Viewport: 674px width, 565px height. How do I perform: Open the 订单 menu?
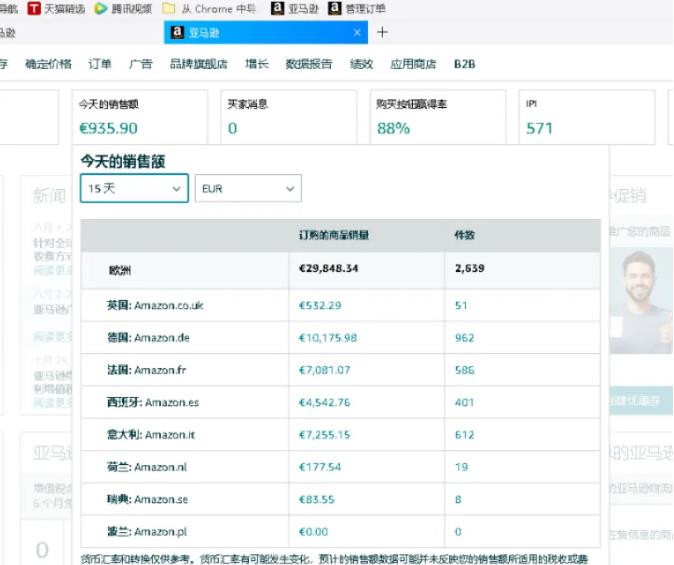(x=100, y=64)
